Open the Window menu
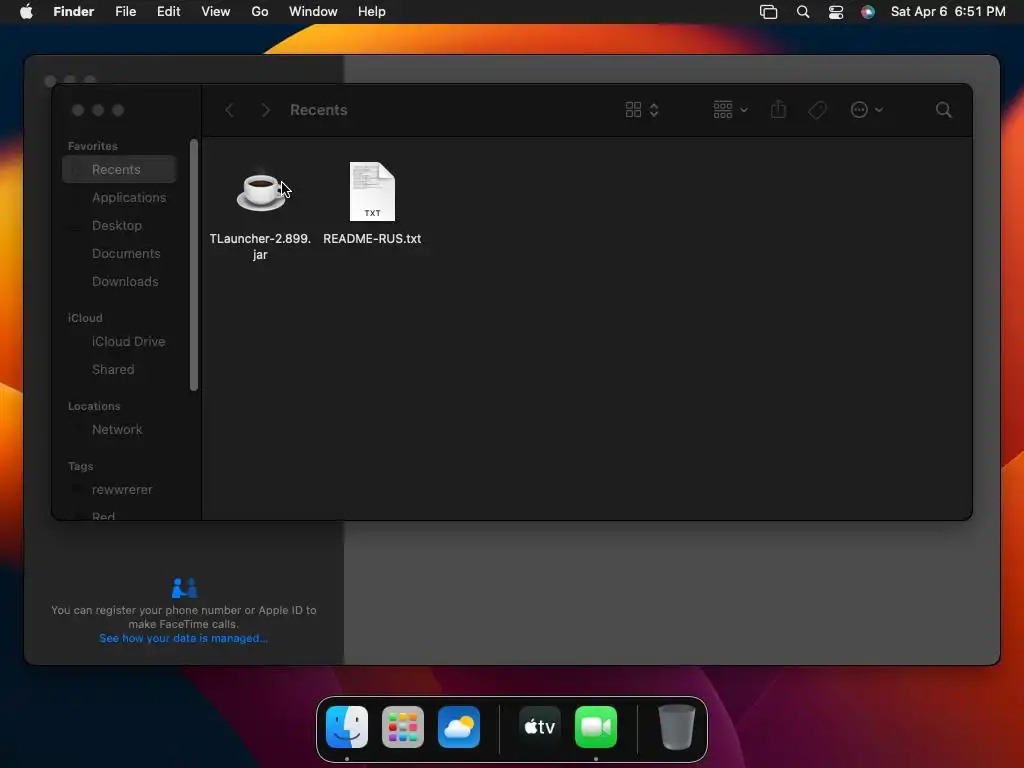Screen dimensions: 1024x768 [313, 12]
